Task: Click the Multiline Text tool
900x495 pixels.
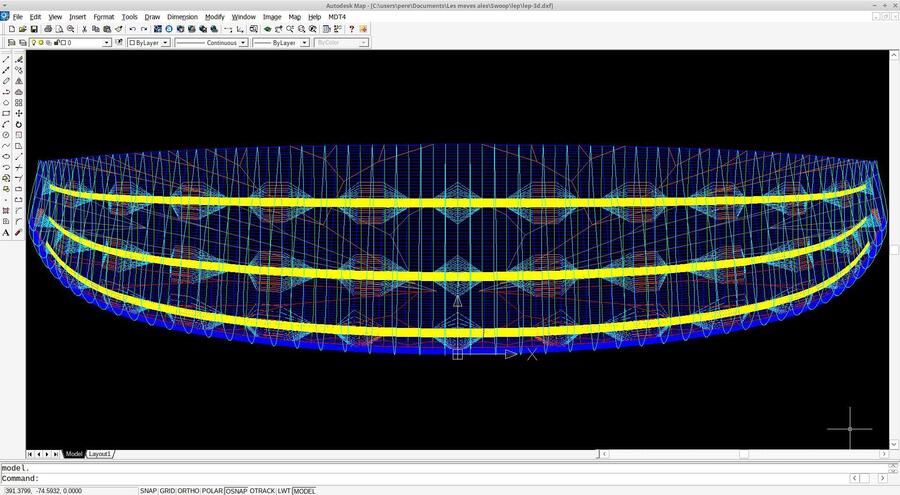Action: tap(6, 232)
